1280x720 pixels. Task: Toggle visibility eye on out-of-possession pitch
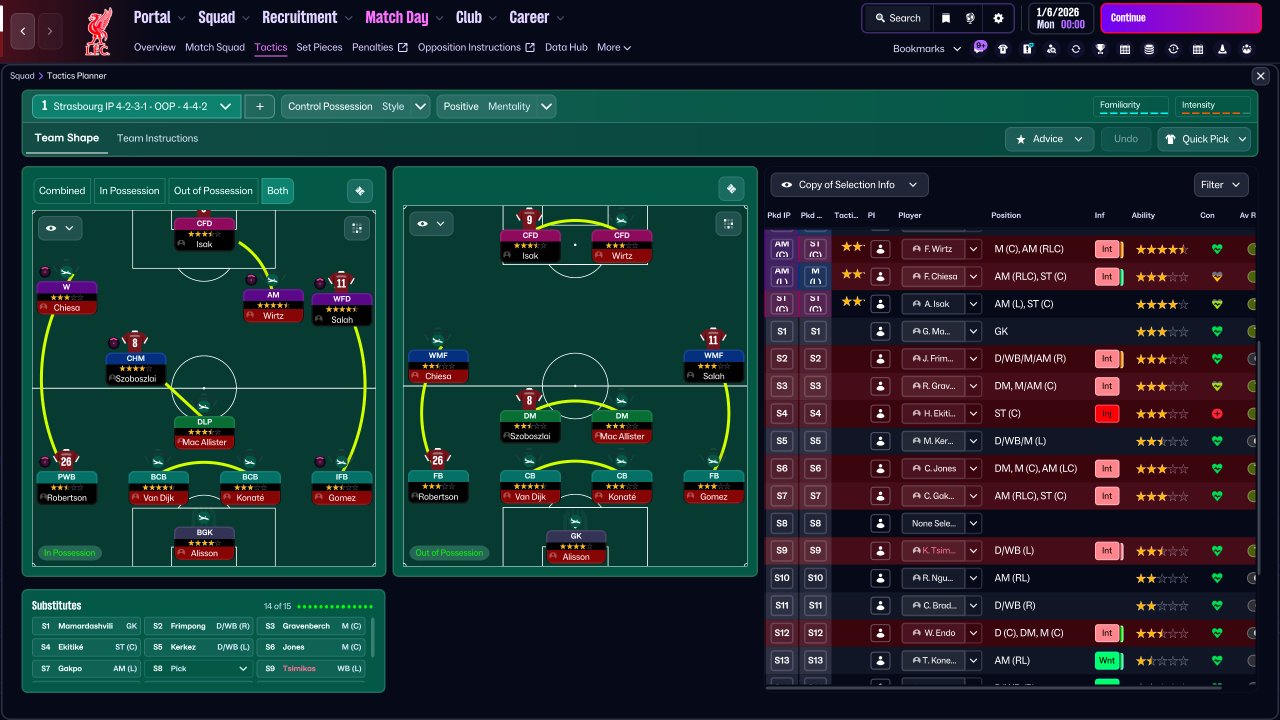(x=431, y=224)
